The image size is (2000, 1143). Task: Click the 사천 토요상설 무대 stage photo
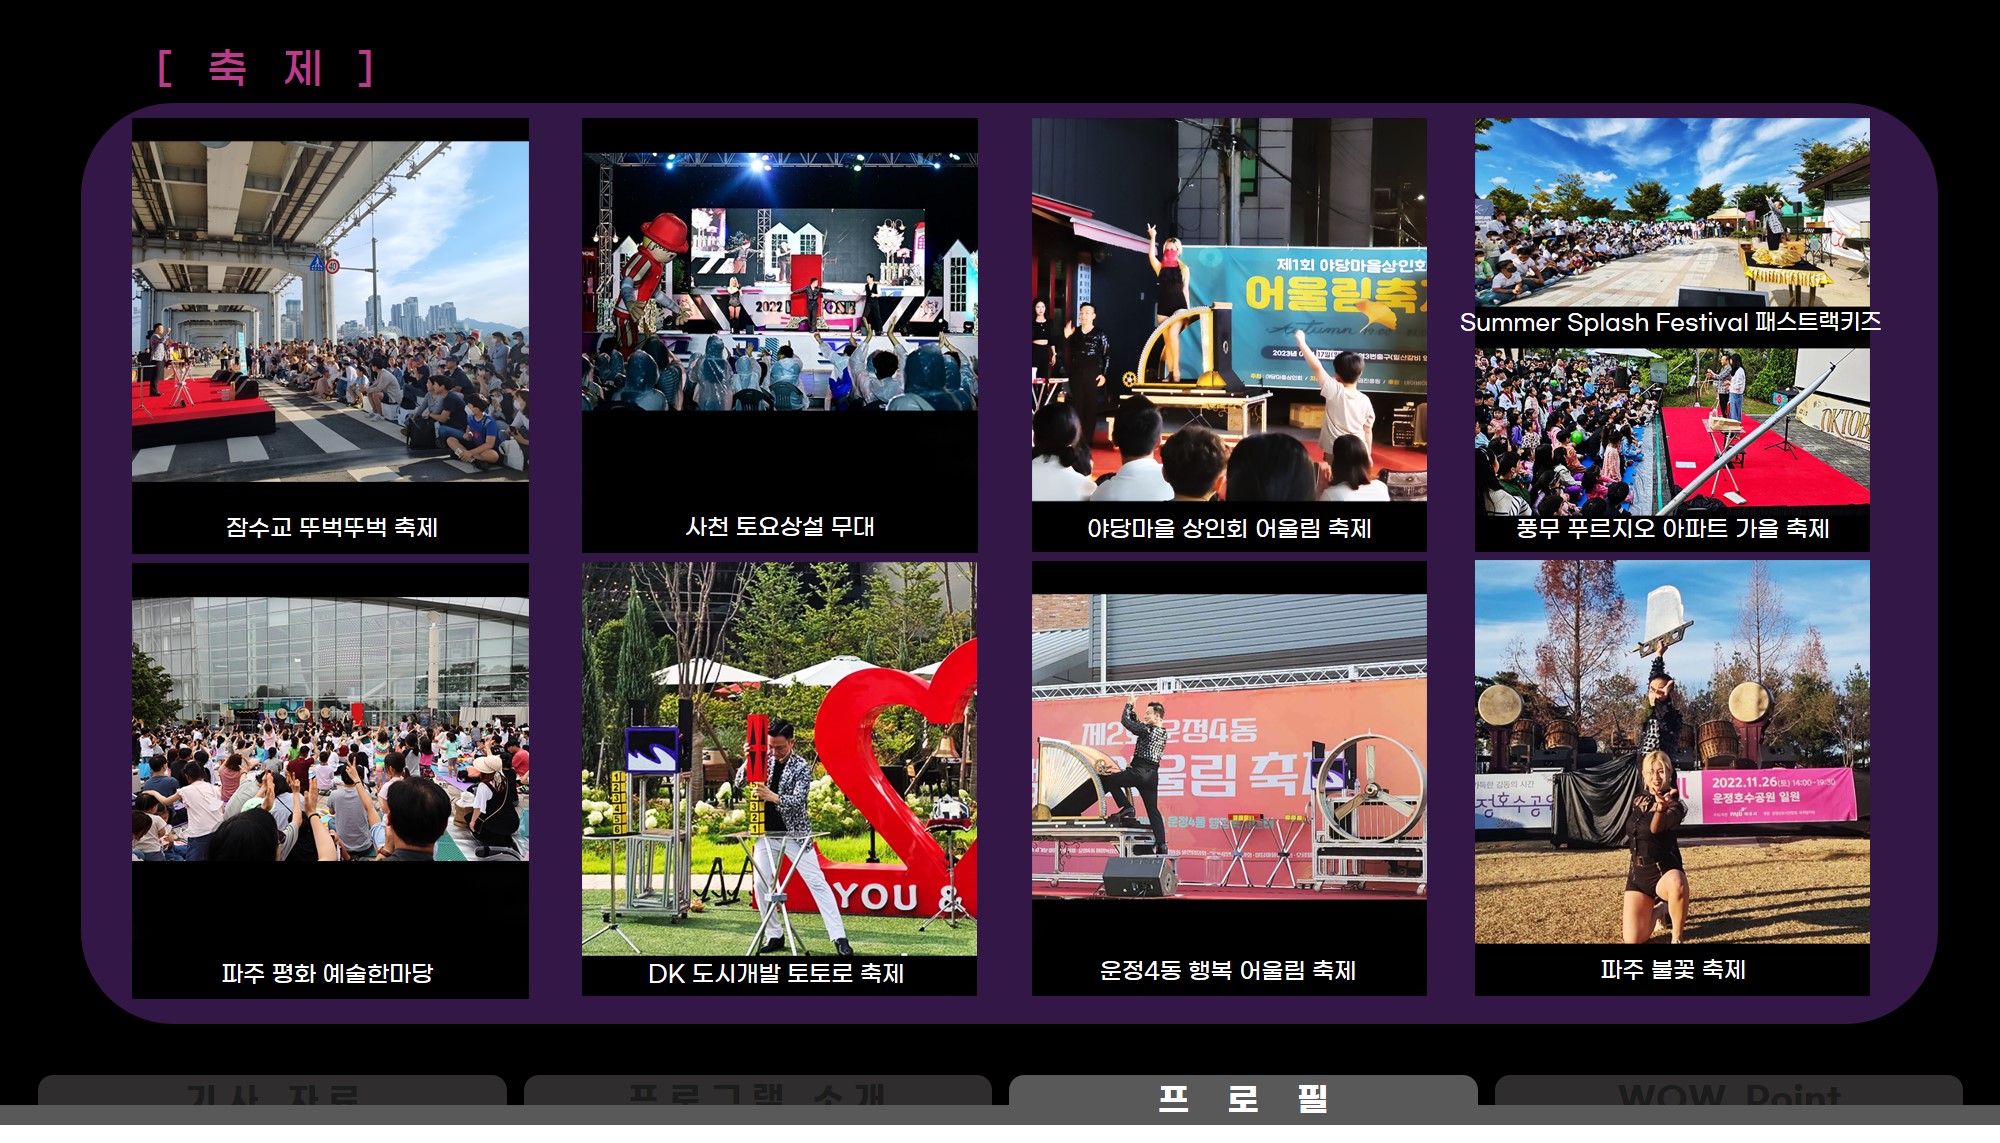point(779,281)
